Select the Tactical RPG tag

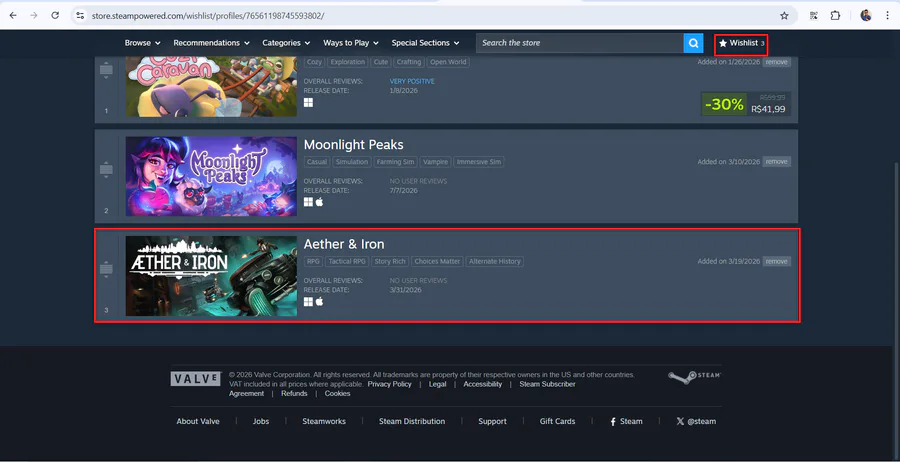point(347,261)
